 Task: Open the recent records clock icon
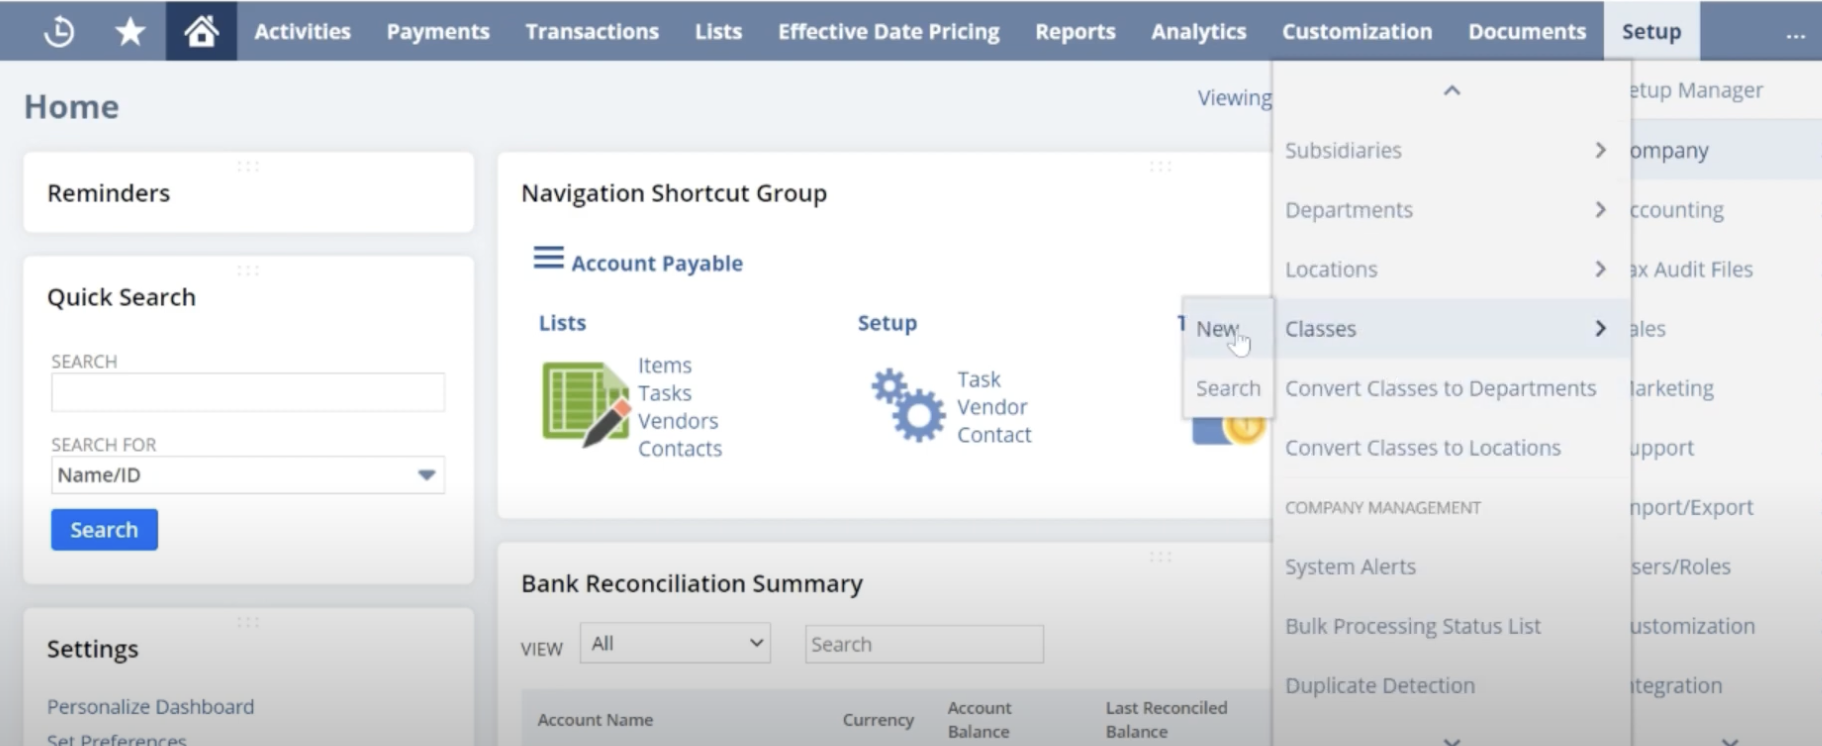[58, 30]
